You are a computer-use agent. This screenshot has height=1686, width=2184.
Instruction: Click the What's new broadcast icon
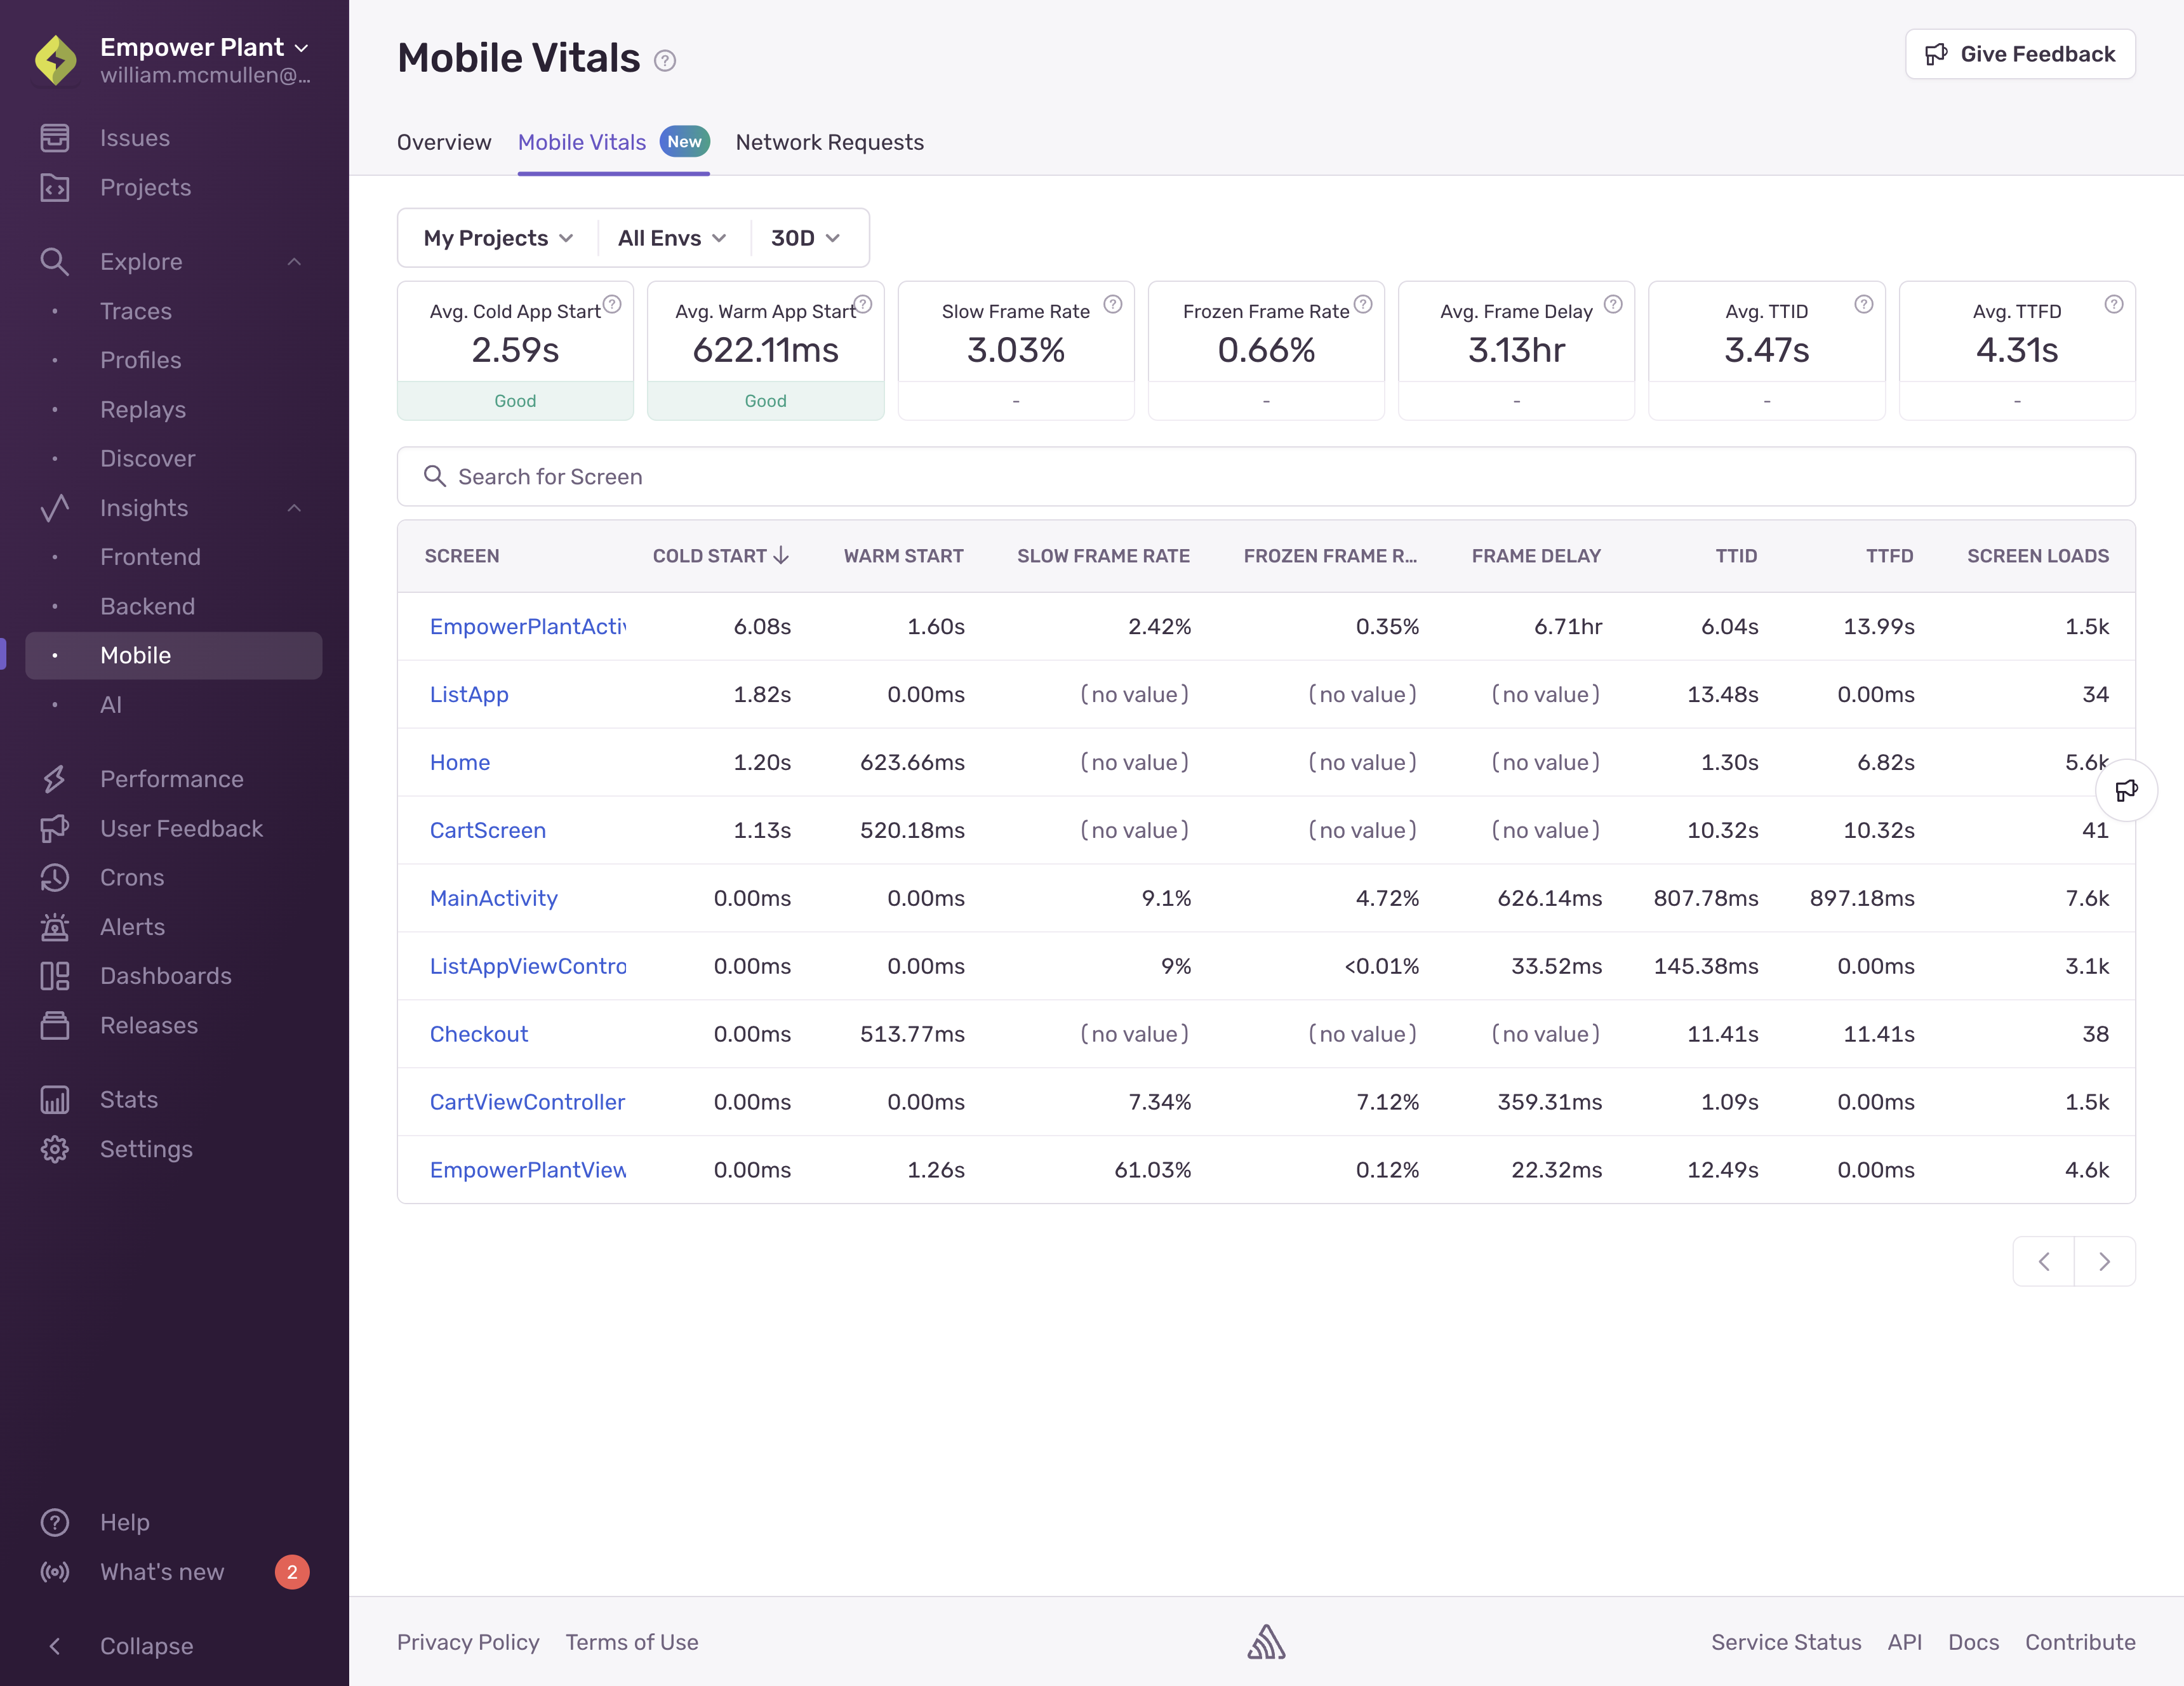point(55,1572)
